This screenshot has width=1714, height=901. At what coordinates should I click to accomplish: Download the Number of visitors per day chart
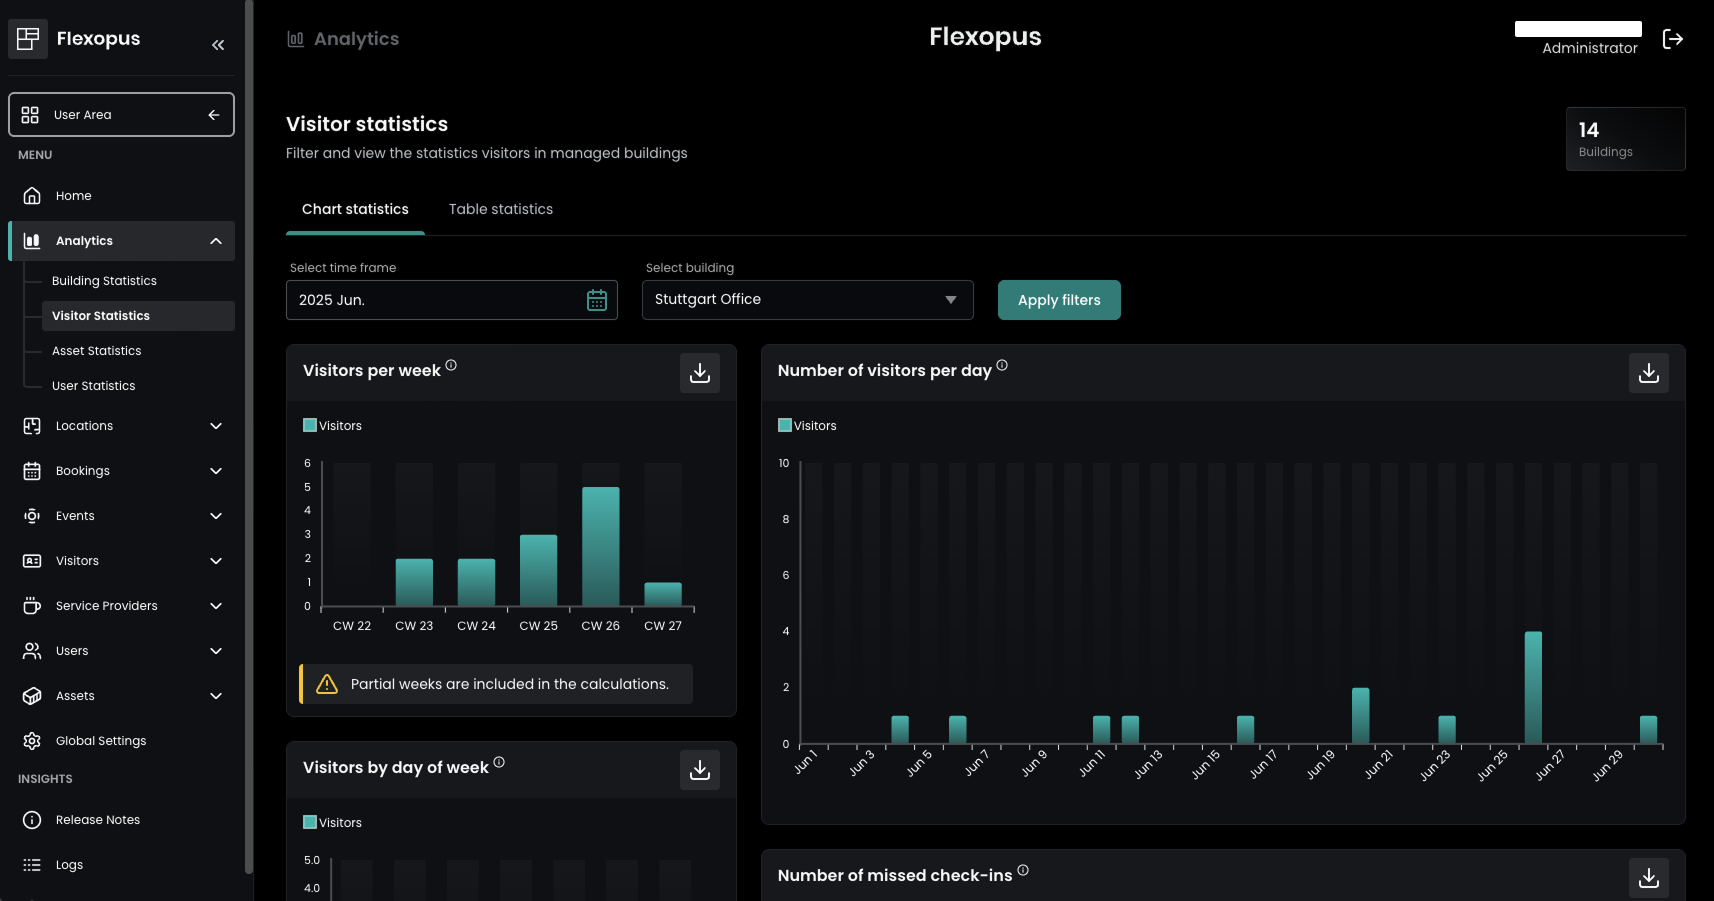[x=1648, y=373]
